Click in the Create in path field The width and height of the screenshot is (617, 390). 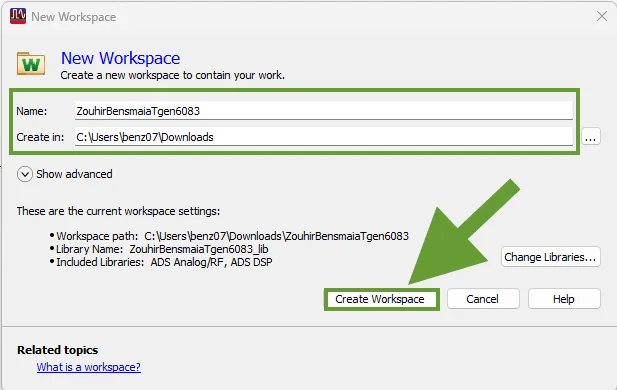click(323, 137)
